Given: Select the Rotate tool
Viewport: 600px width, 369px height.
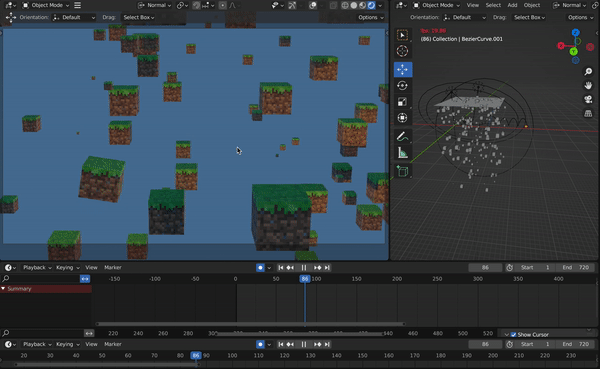Looking at the screenshot, I should 402,85.
